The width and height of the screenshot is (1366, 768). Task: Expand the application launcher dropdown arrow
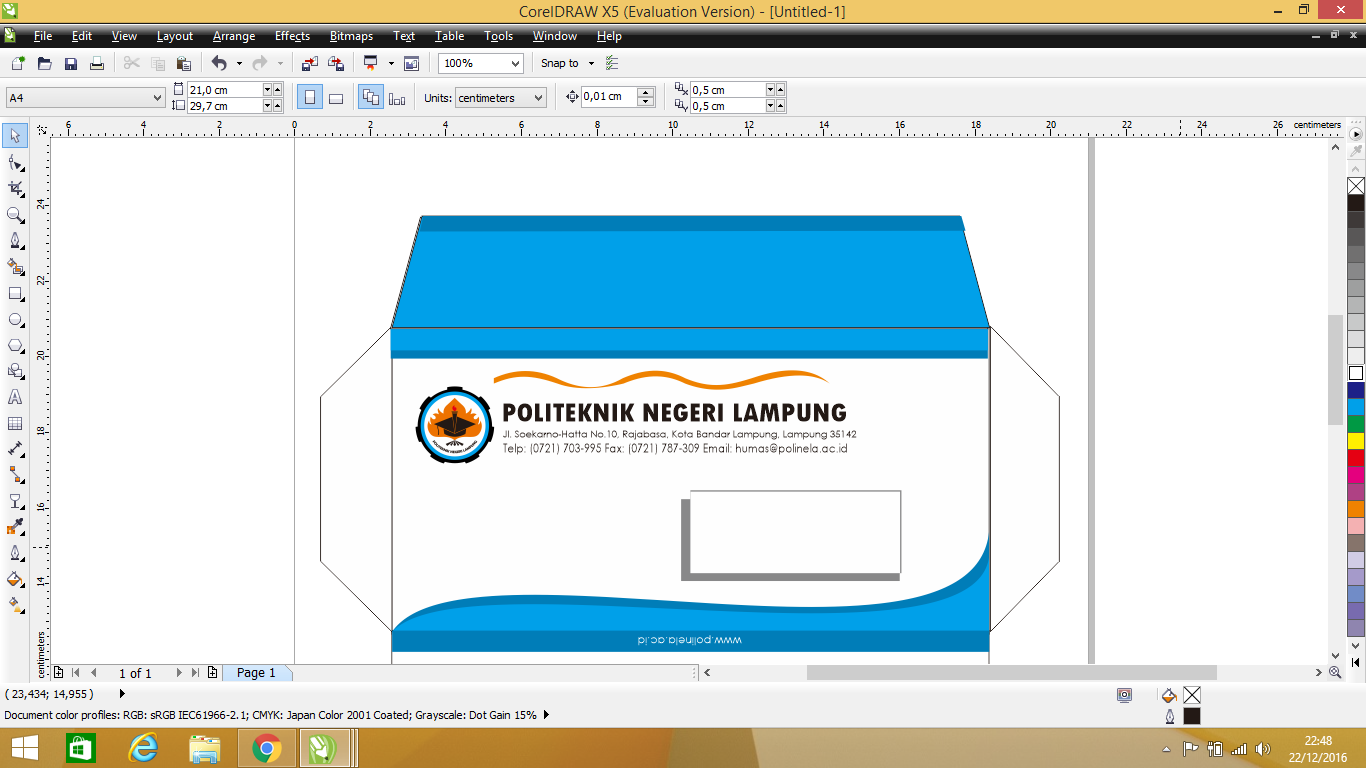(x=391, y=63)
